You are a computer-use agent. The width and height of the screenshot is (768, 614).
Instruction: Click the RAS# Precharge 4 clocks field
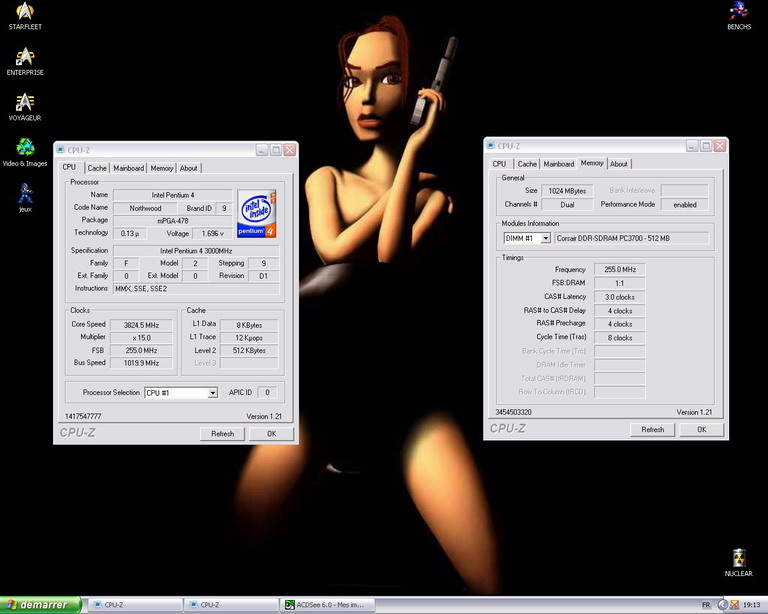pyautogui.click(x=620, y=324)
